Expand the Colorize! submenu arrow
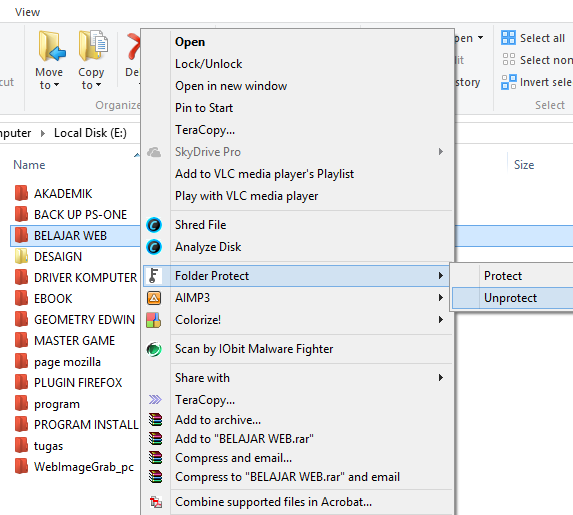This screenshot has width=573, height=515. pos(441,320)
